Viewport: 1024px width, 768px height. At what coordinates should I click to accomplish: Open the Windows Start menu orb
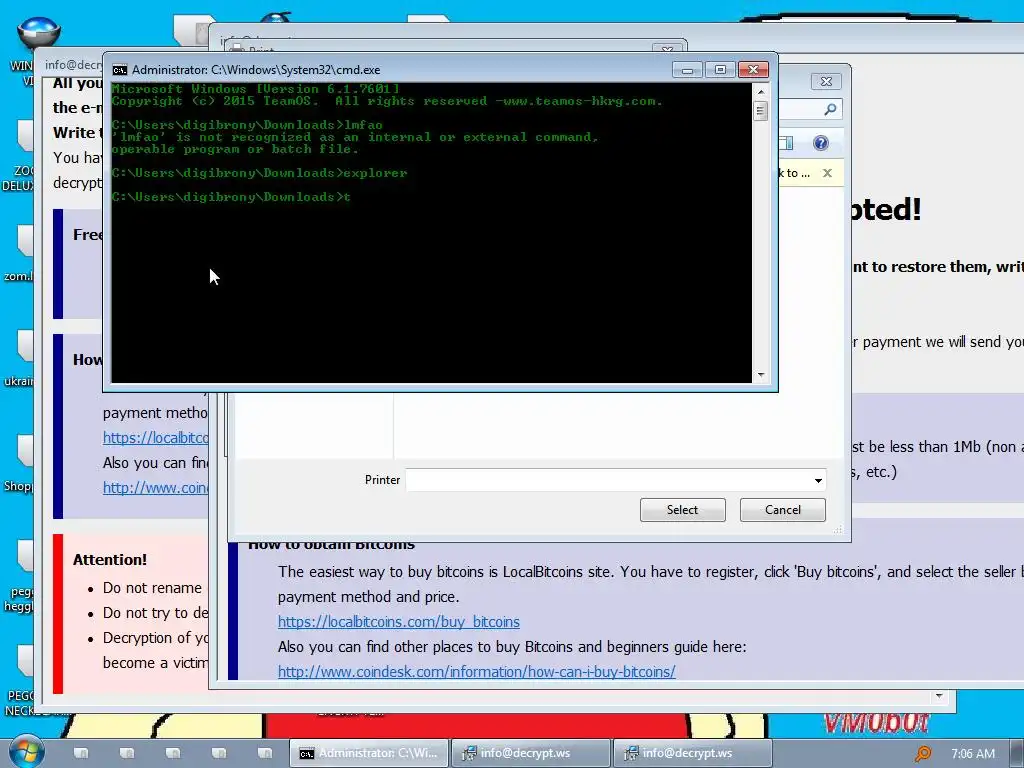(x=27, y=751)
